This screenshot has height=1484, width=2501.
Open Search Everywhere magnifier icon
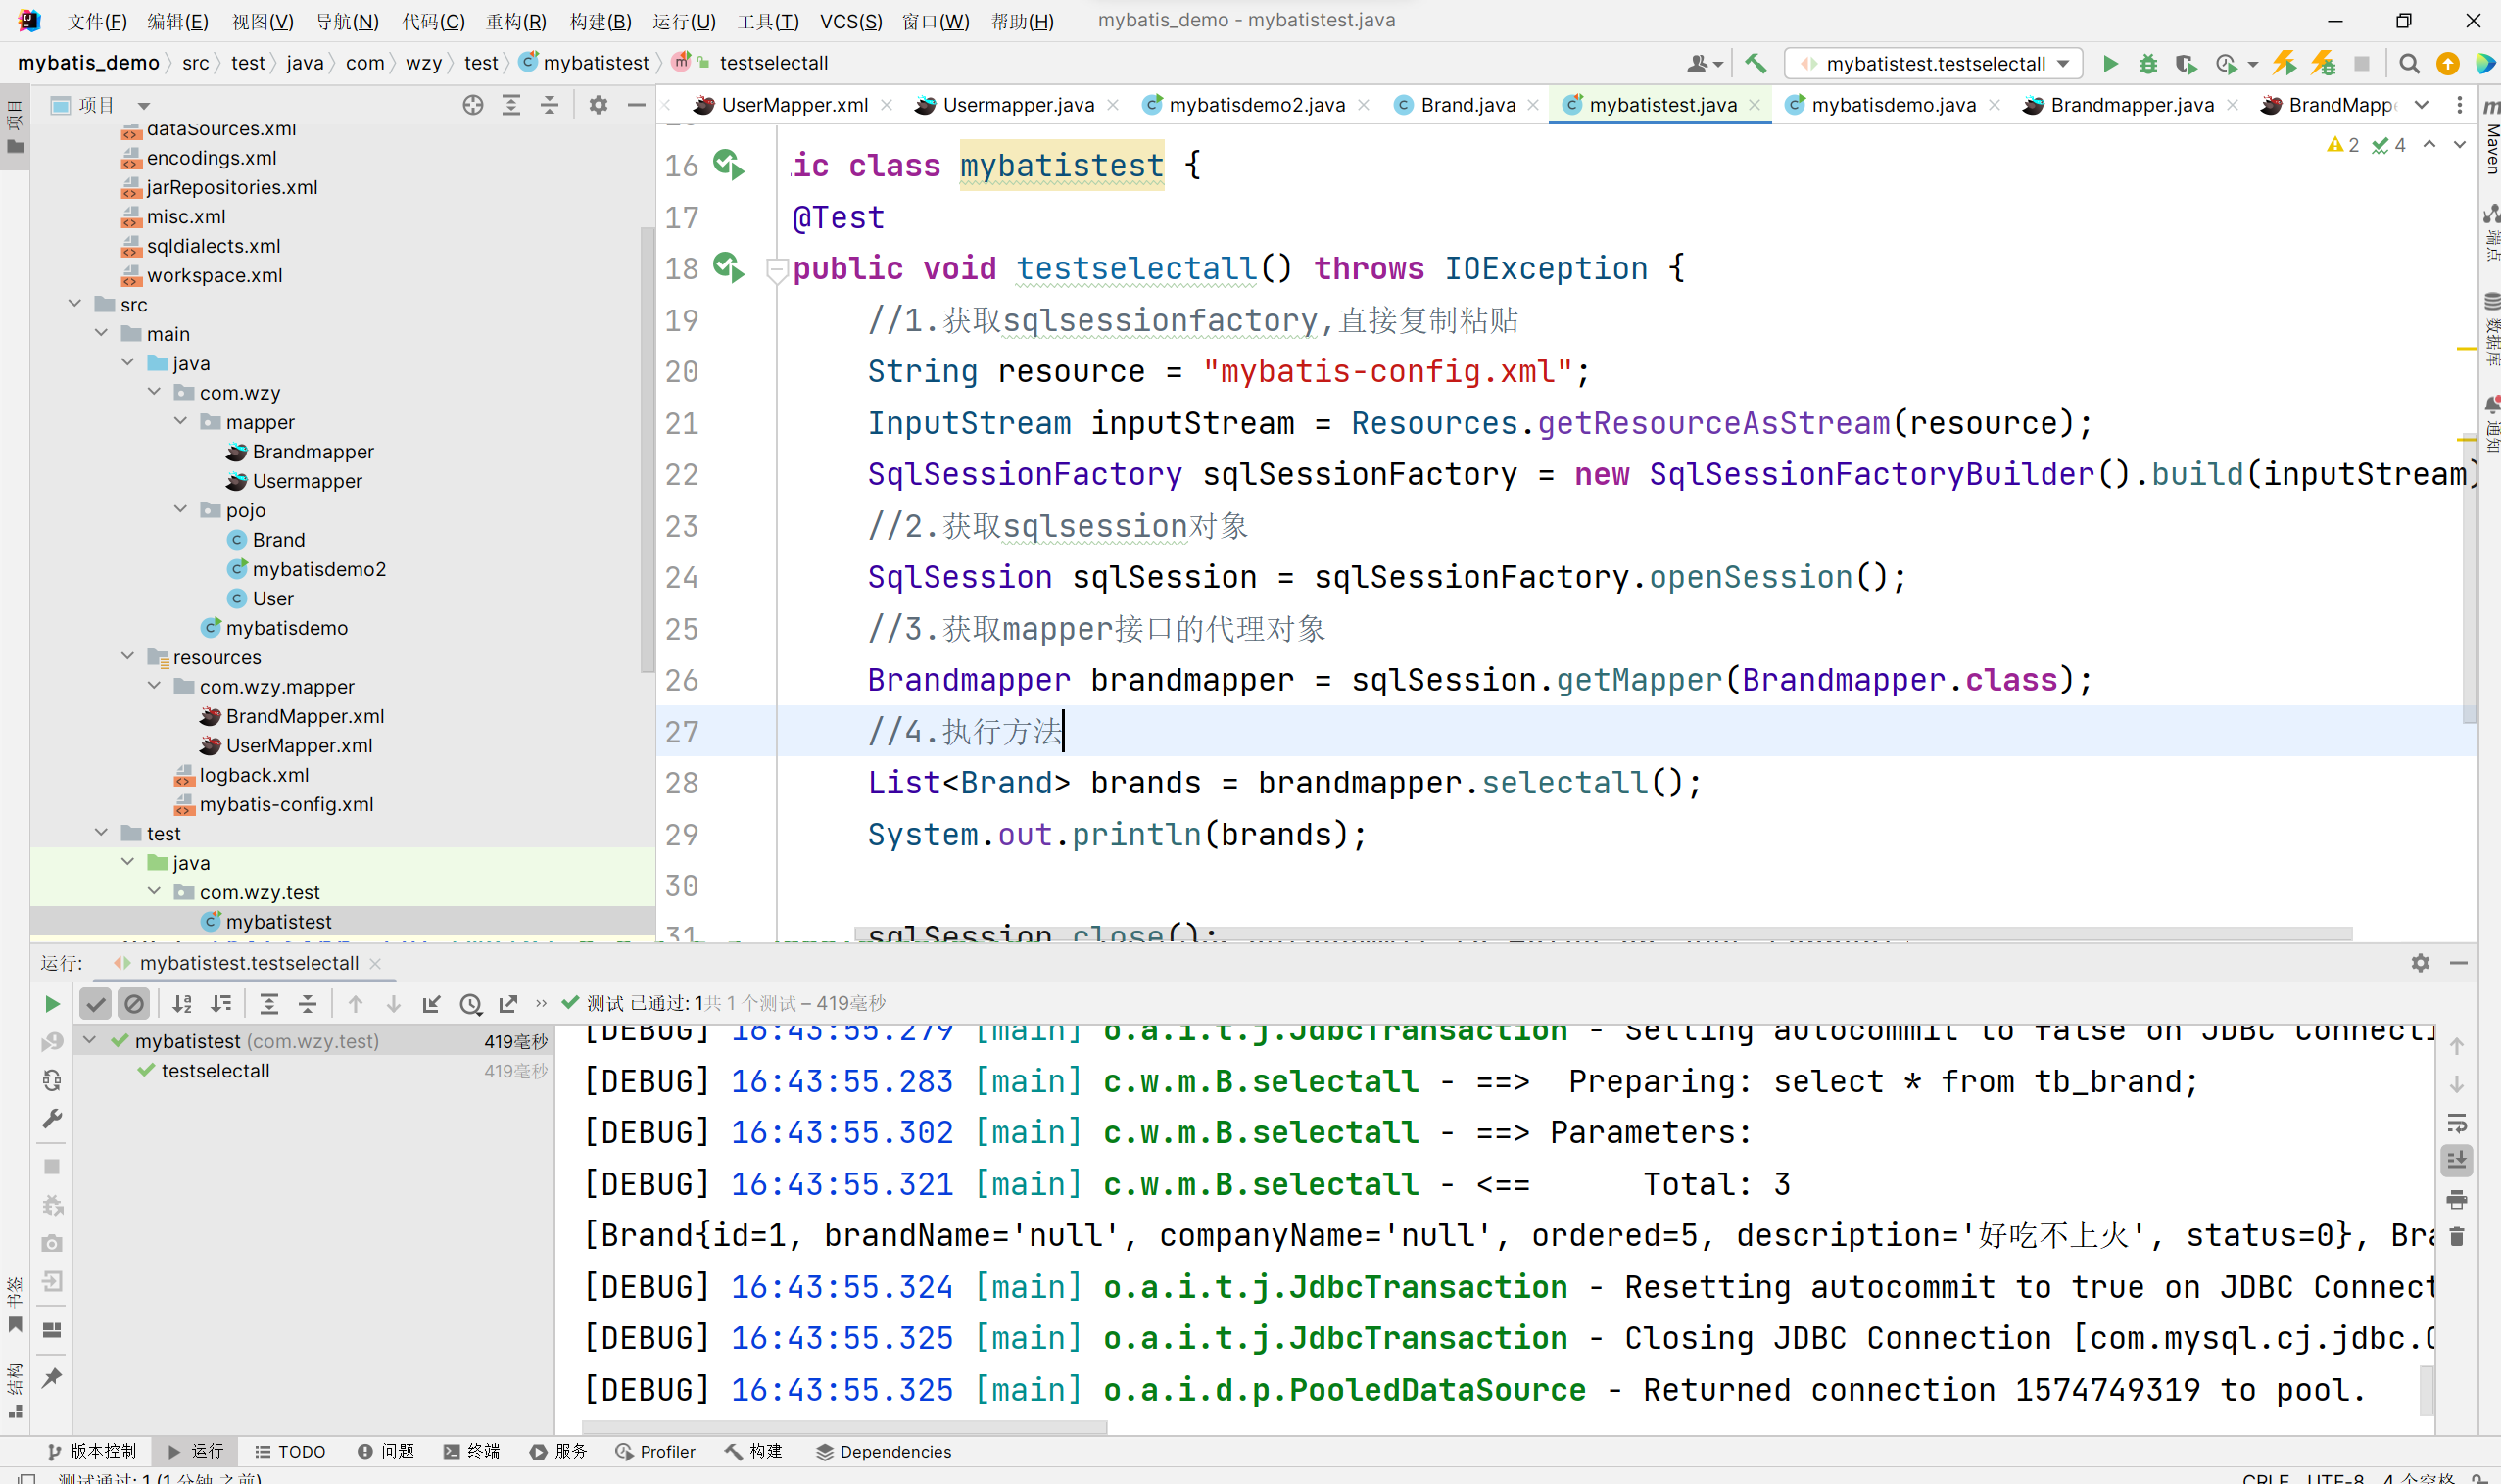pos(2409,64)
